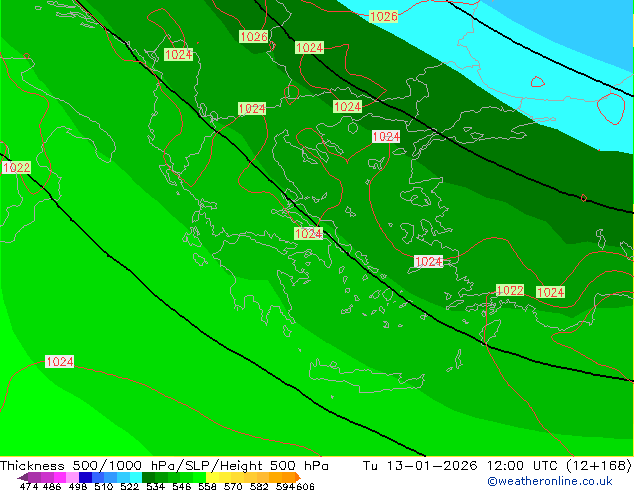Click the purple arrow start of legend
Image resolution: width=634 pixels, height=490 pixels.
pyautogui.click(x=23, y=477)
